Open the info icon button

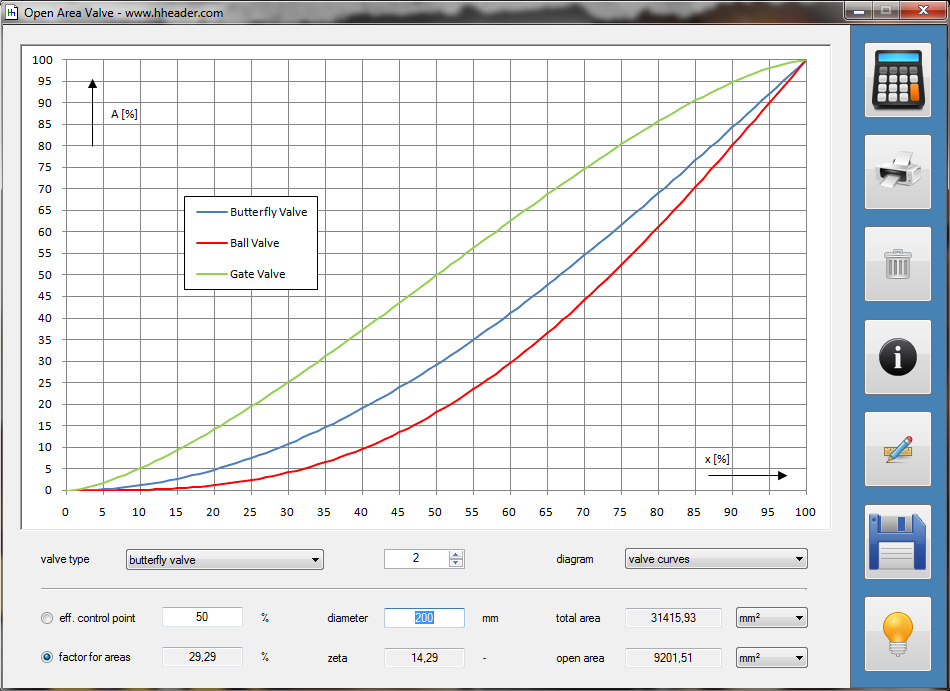pyautogui.click(x=897, y=357)
